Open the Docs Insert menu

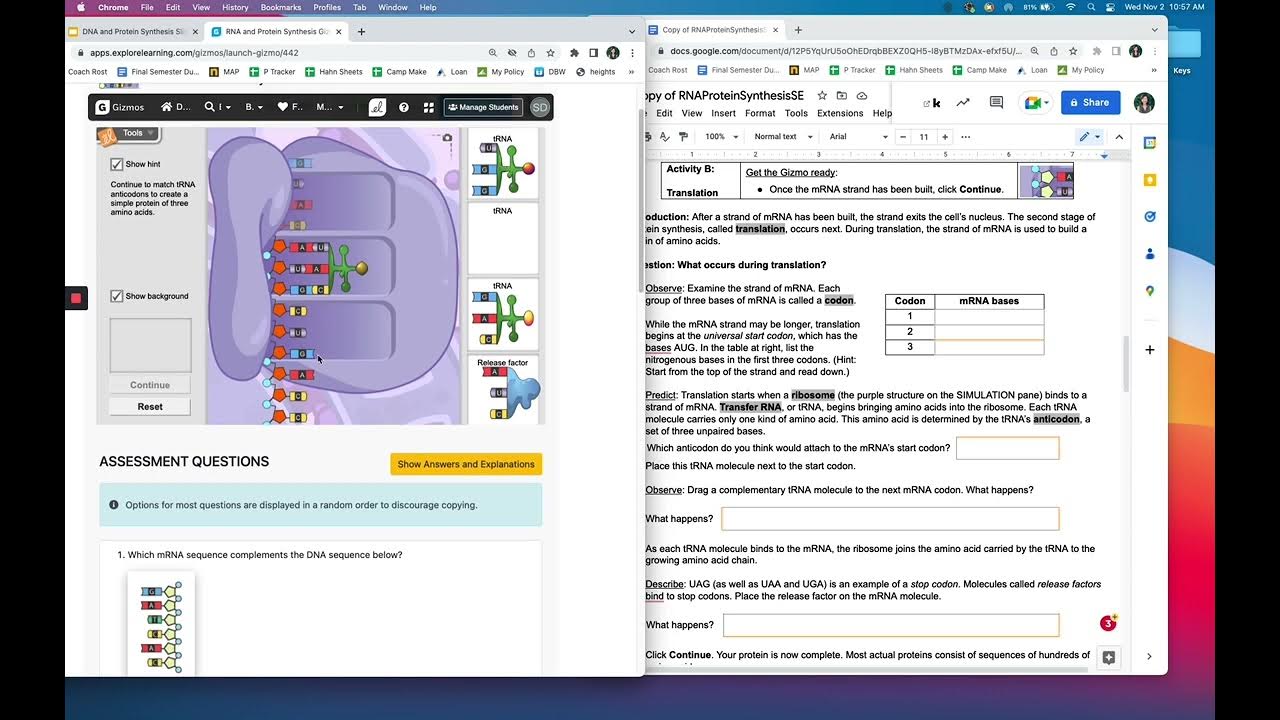point(723,113)
